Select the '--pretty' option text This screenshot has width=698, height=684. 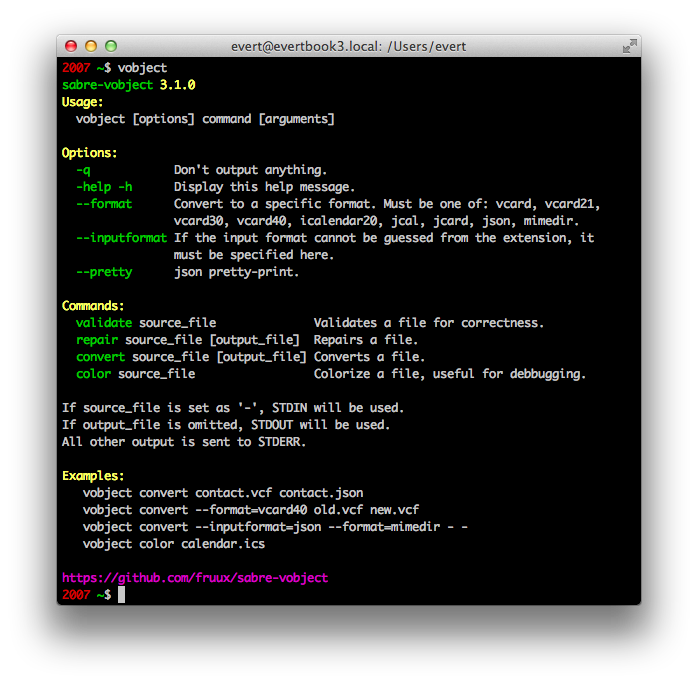(x=104, y=272)
